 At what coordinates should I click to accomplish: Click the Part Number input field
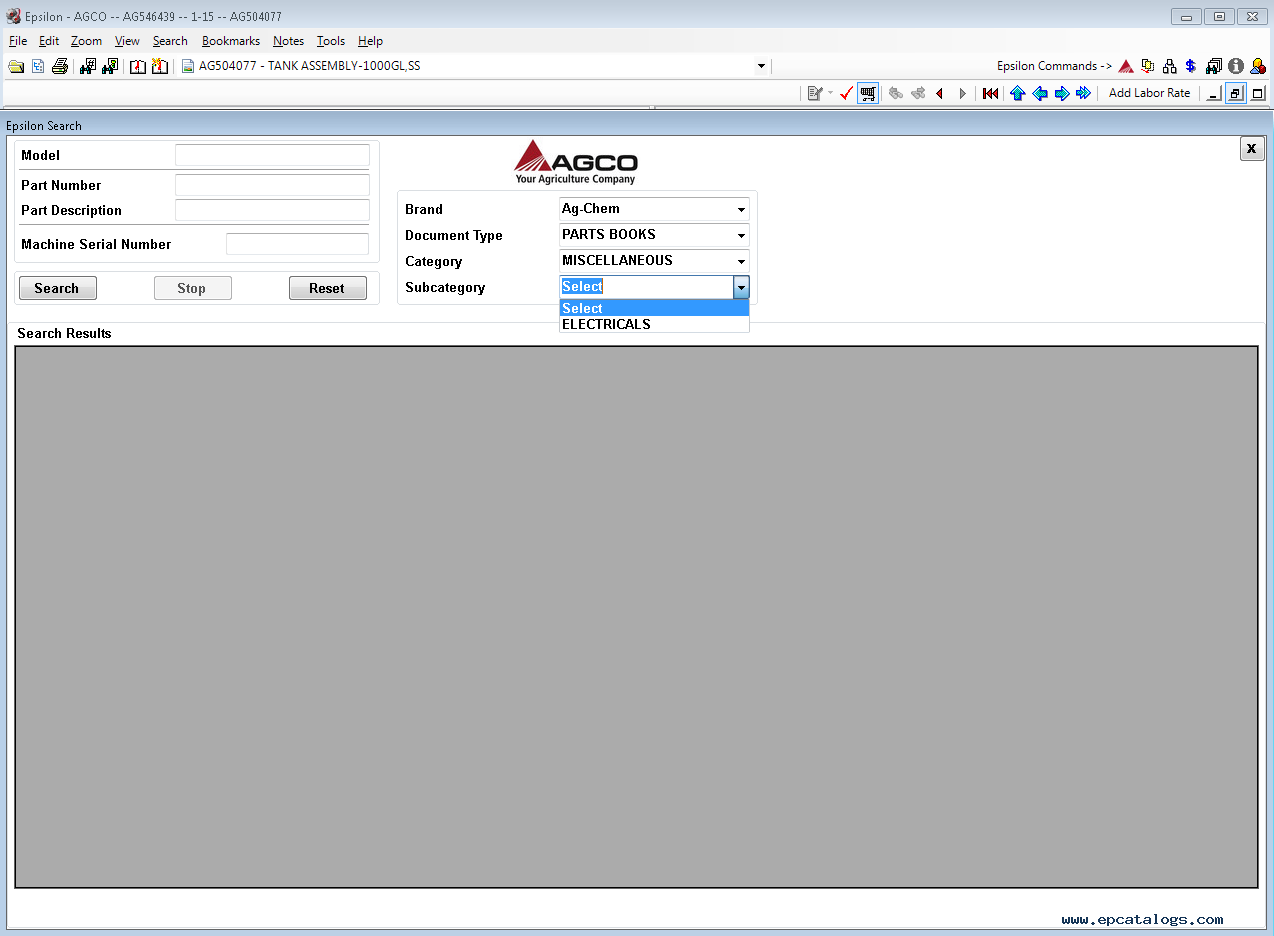[272, 185]
